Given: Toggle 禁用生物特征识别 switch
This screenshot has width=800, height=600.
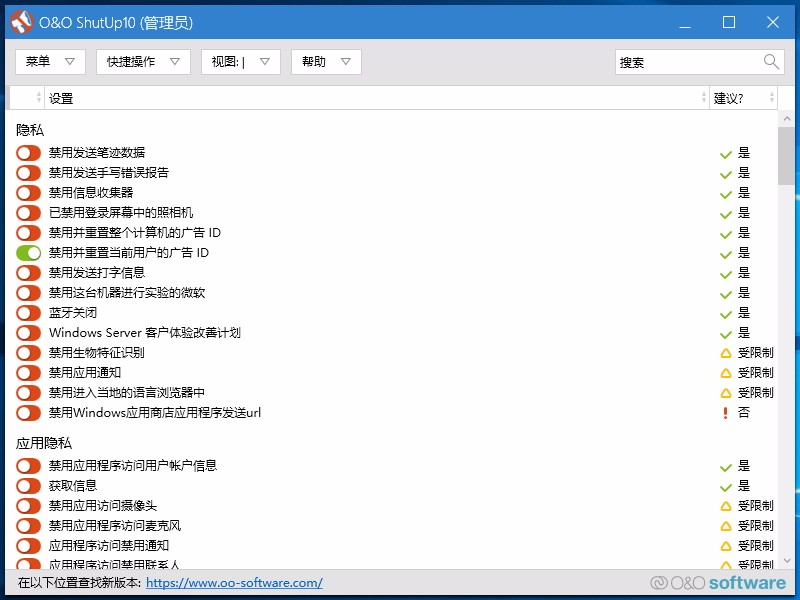Looking at the screenshot, I should pos(28,353).
